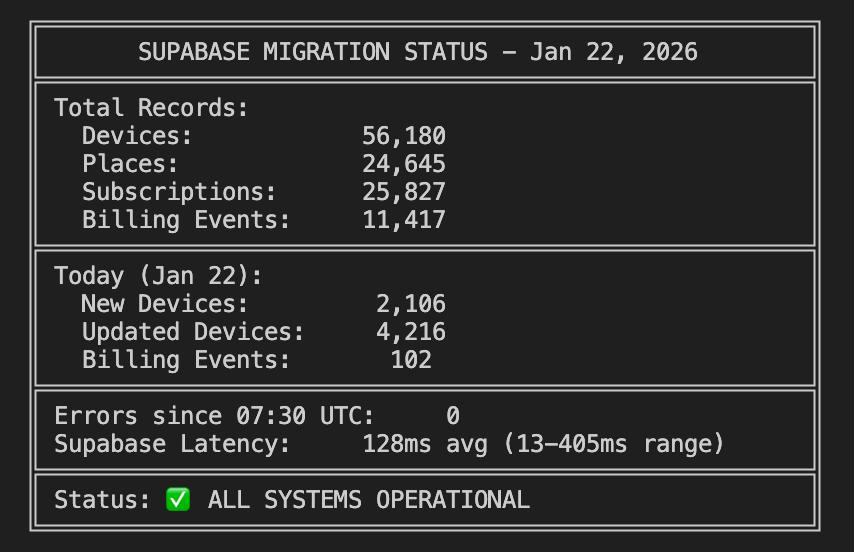Click the Subscriptions count '25,827'
This screenshot has width=854, height=552.
tap(404, 192)
